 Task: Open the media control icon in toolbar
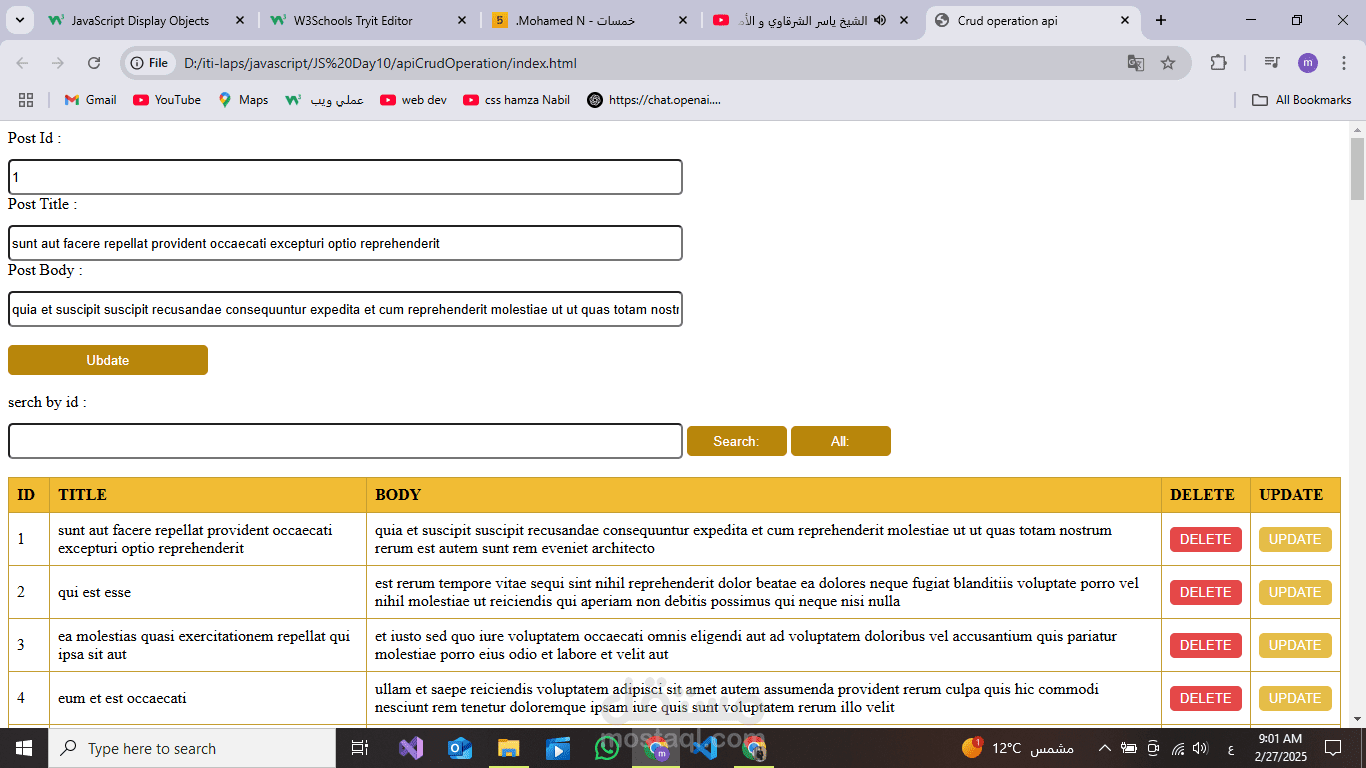(x=1272, y=63)
